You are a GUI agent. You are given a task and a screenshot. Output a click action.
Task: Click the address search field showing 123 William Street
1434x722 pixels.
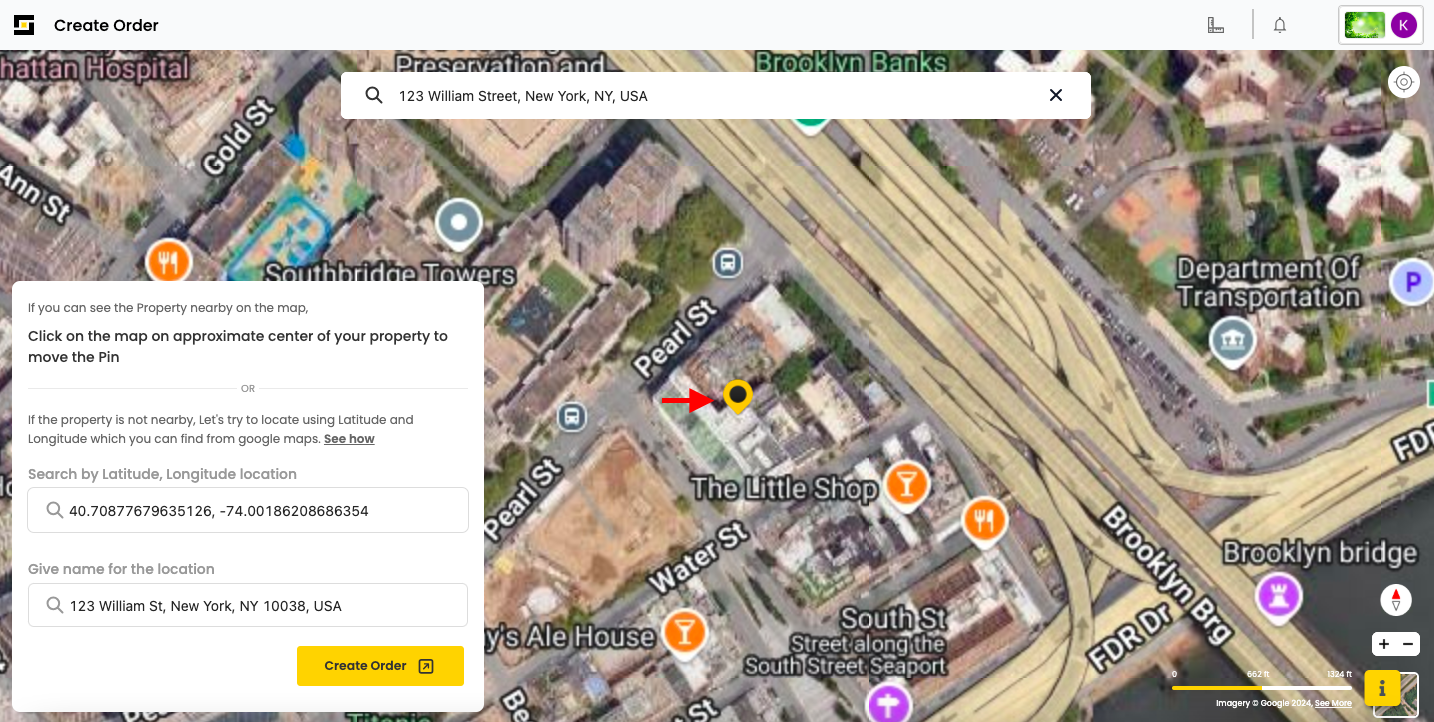pos(716,95)
